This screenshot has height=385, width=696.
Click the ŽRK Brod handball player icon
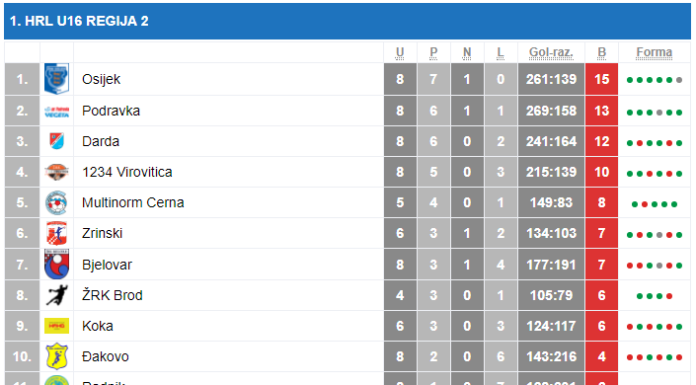tap(57, 295)
